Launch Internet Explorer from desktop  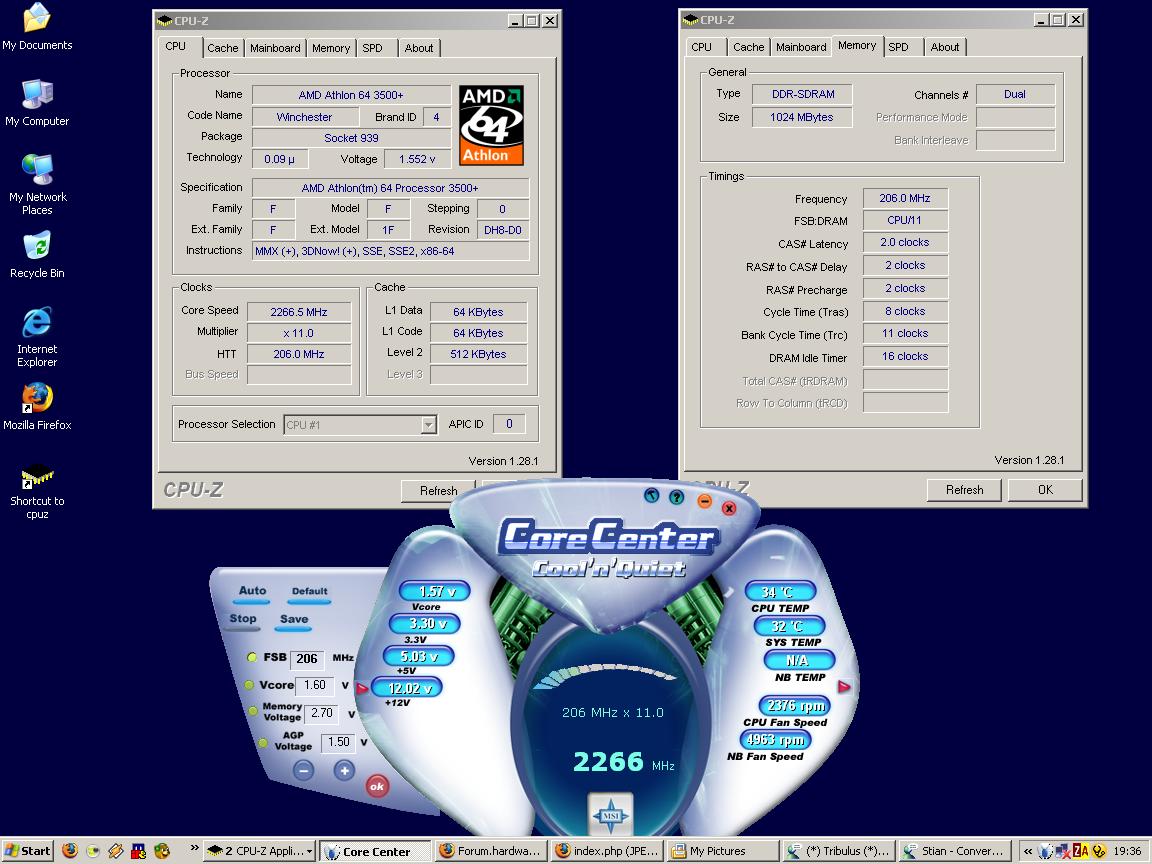[x=37, y=336]
